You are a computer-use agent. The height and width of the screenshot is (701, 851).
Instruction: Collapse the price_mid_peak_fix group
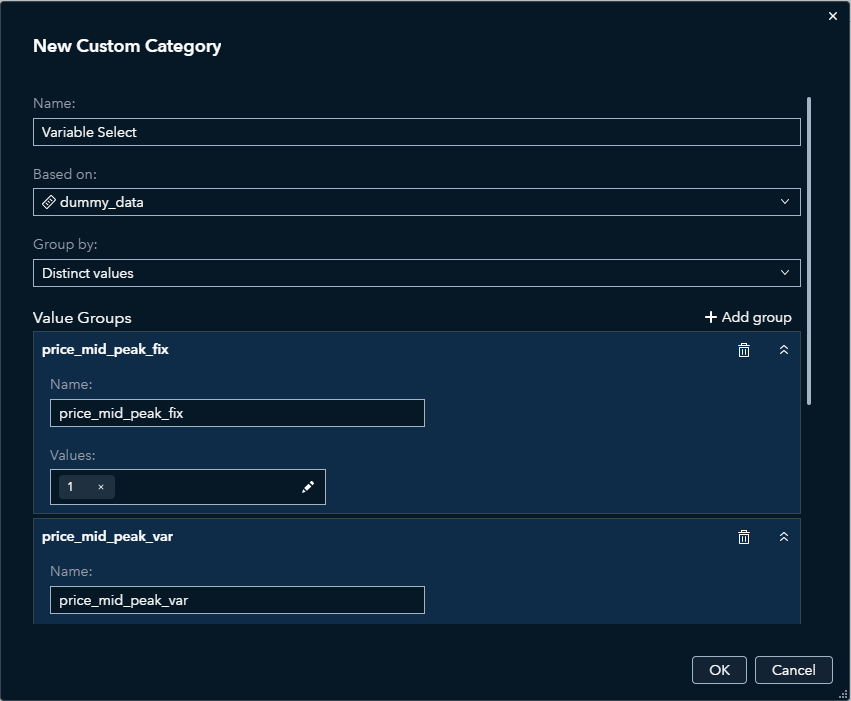click(x=784, y=349)
